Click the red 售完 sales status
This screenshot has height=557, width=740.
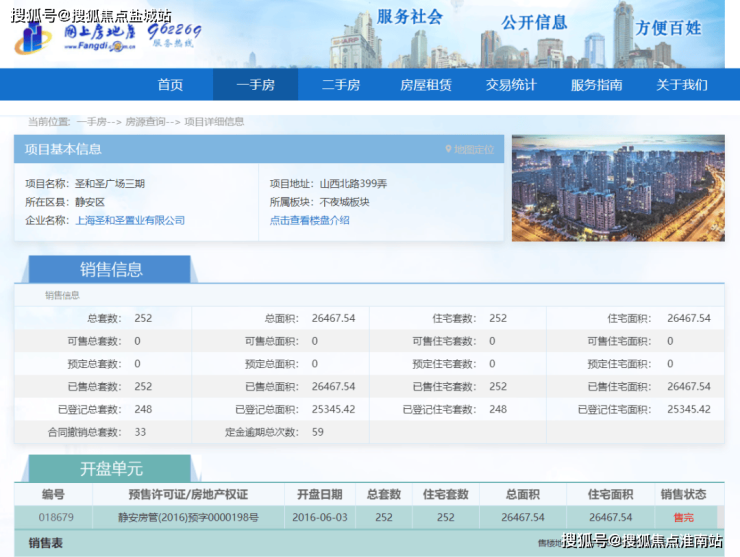pyautogui.click(x=682, y=517)
